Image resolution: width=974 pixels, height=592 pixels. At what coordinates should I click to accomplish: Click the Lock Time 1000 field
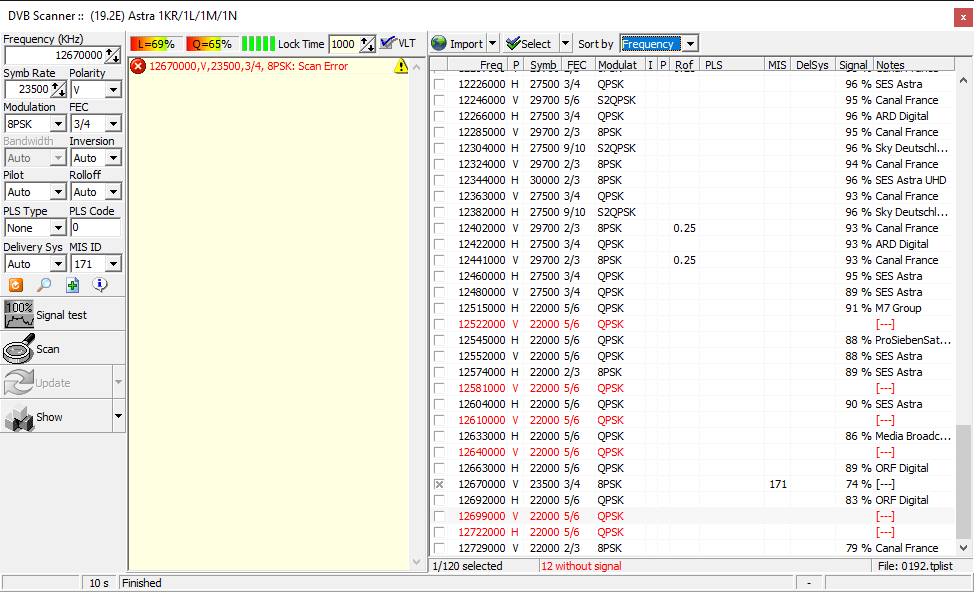click(x=344, y=44)
